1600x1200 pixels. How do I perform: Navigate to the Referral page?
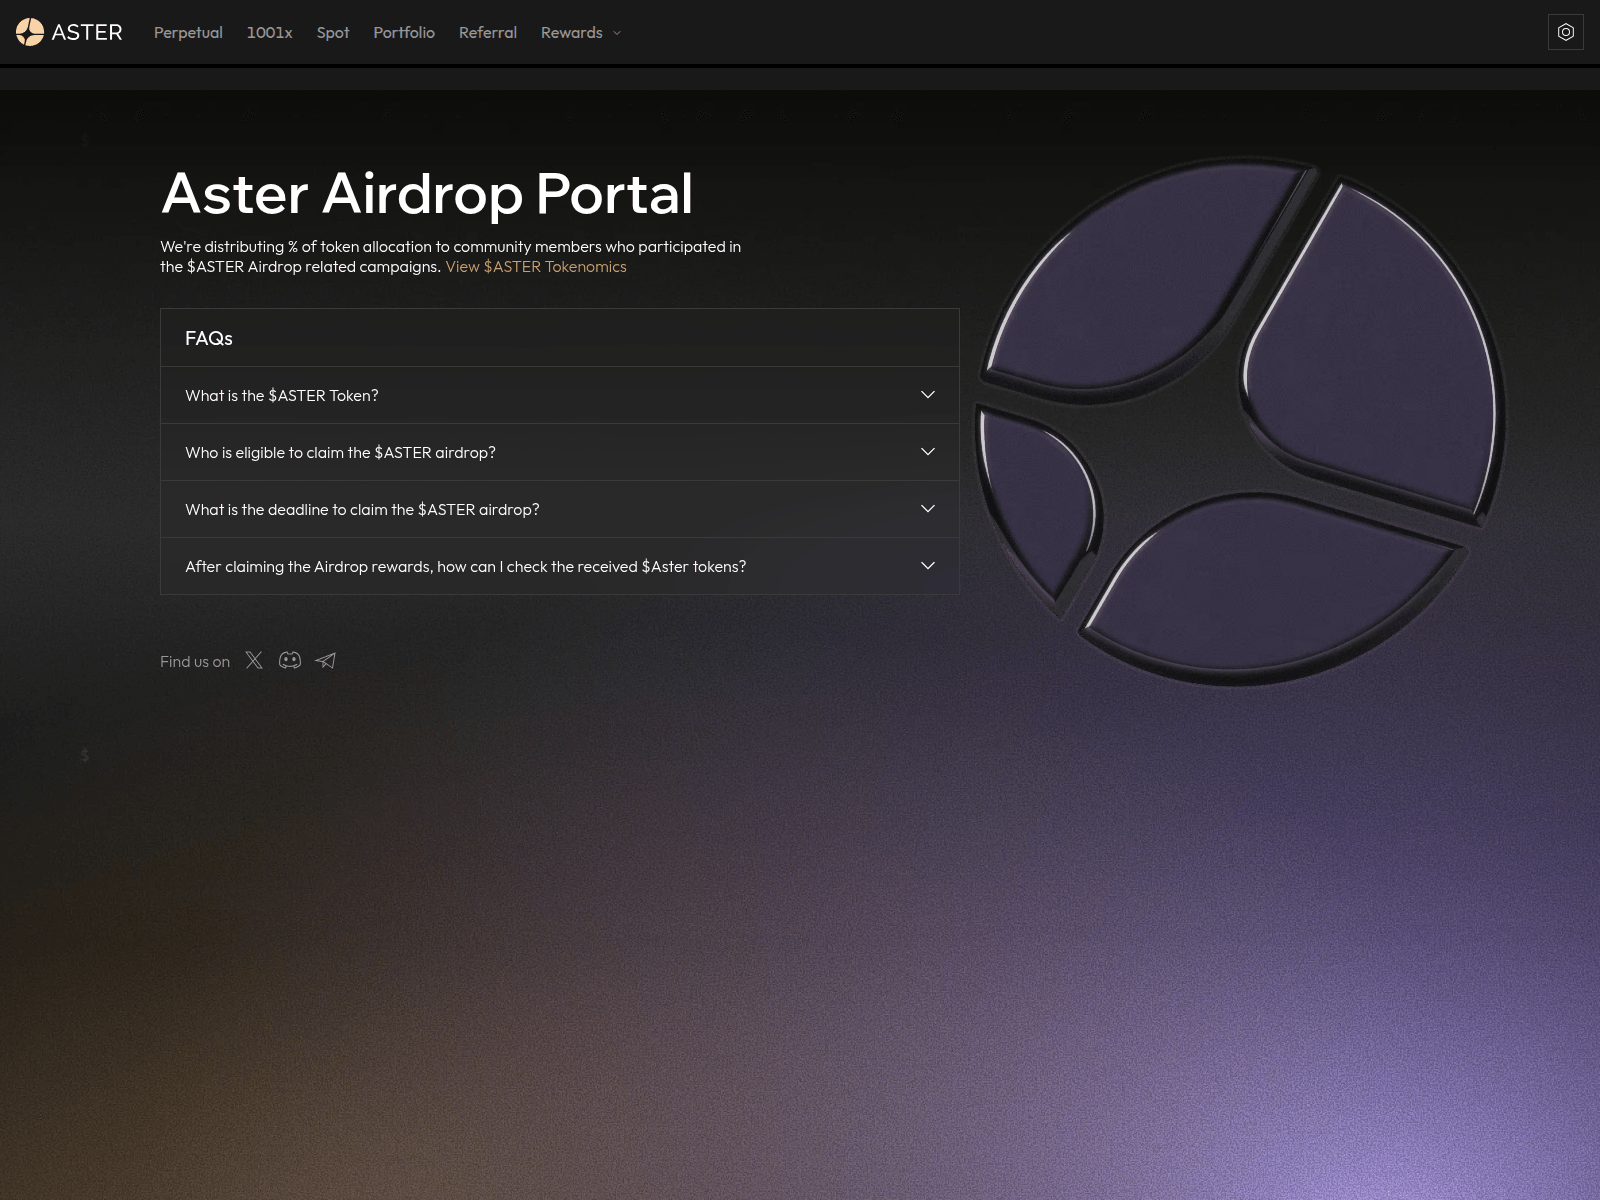point(488,32)
